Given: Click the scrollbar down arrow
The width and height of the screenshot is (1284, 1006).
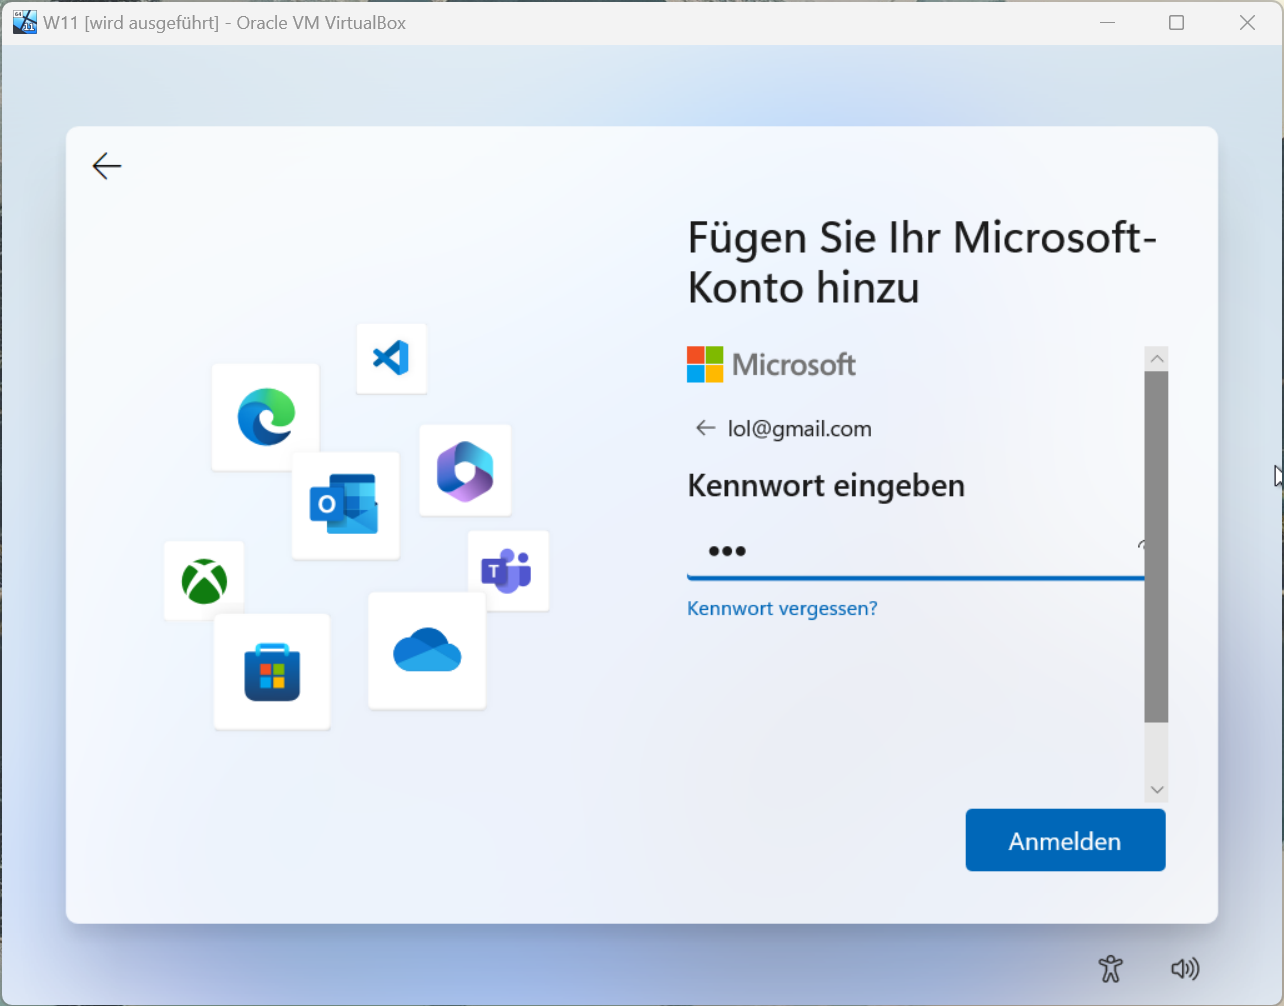Looking at the screenshot, I should tap(1157, 790).
